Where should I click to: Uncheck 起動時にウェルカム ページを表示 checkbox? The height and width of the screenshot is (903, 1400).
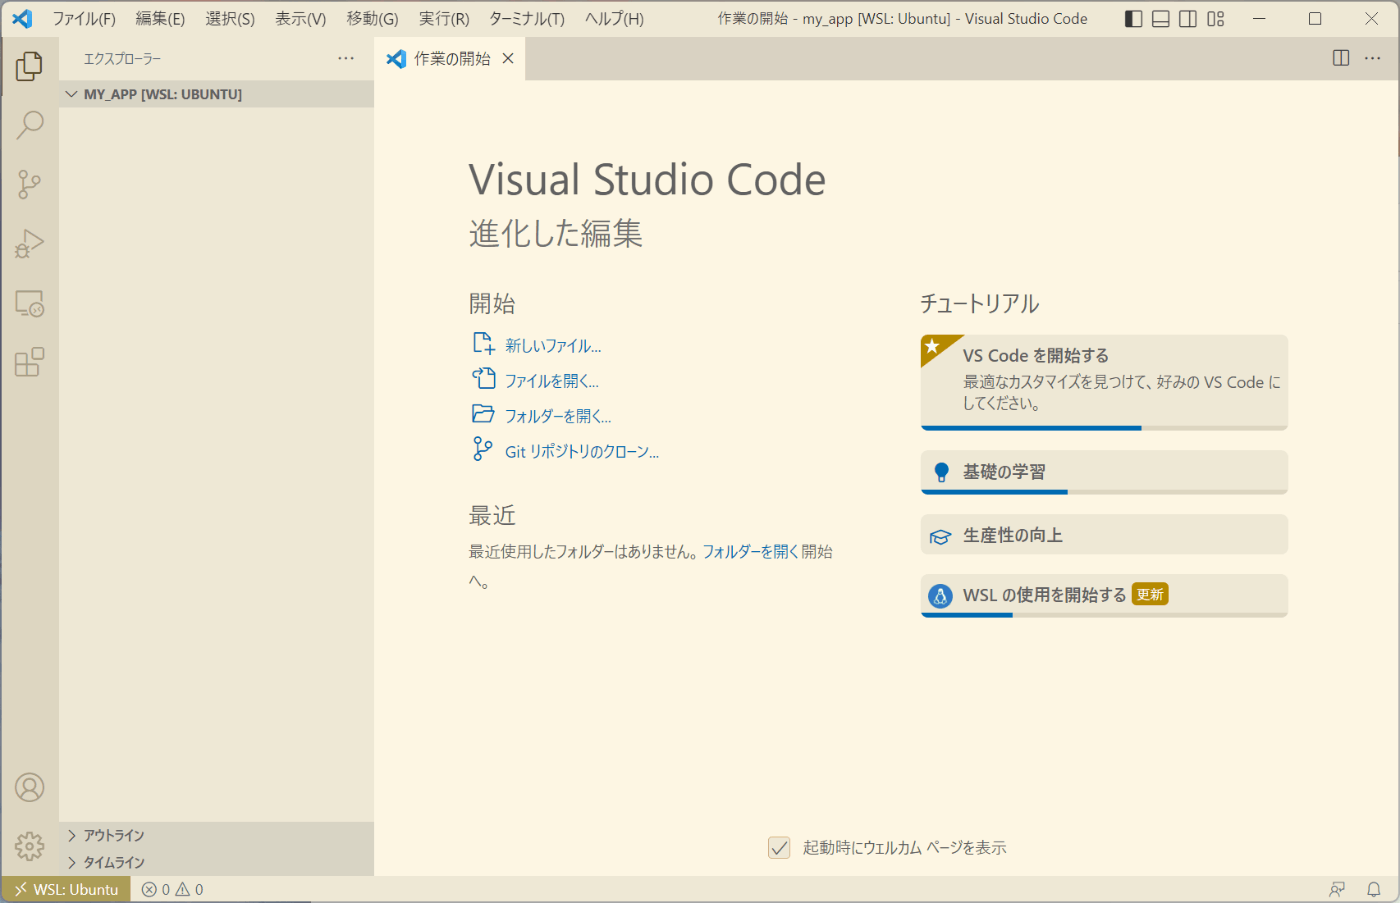[779, 847]
